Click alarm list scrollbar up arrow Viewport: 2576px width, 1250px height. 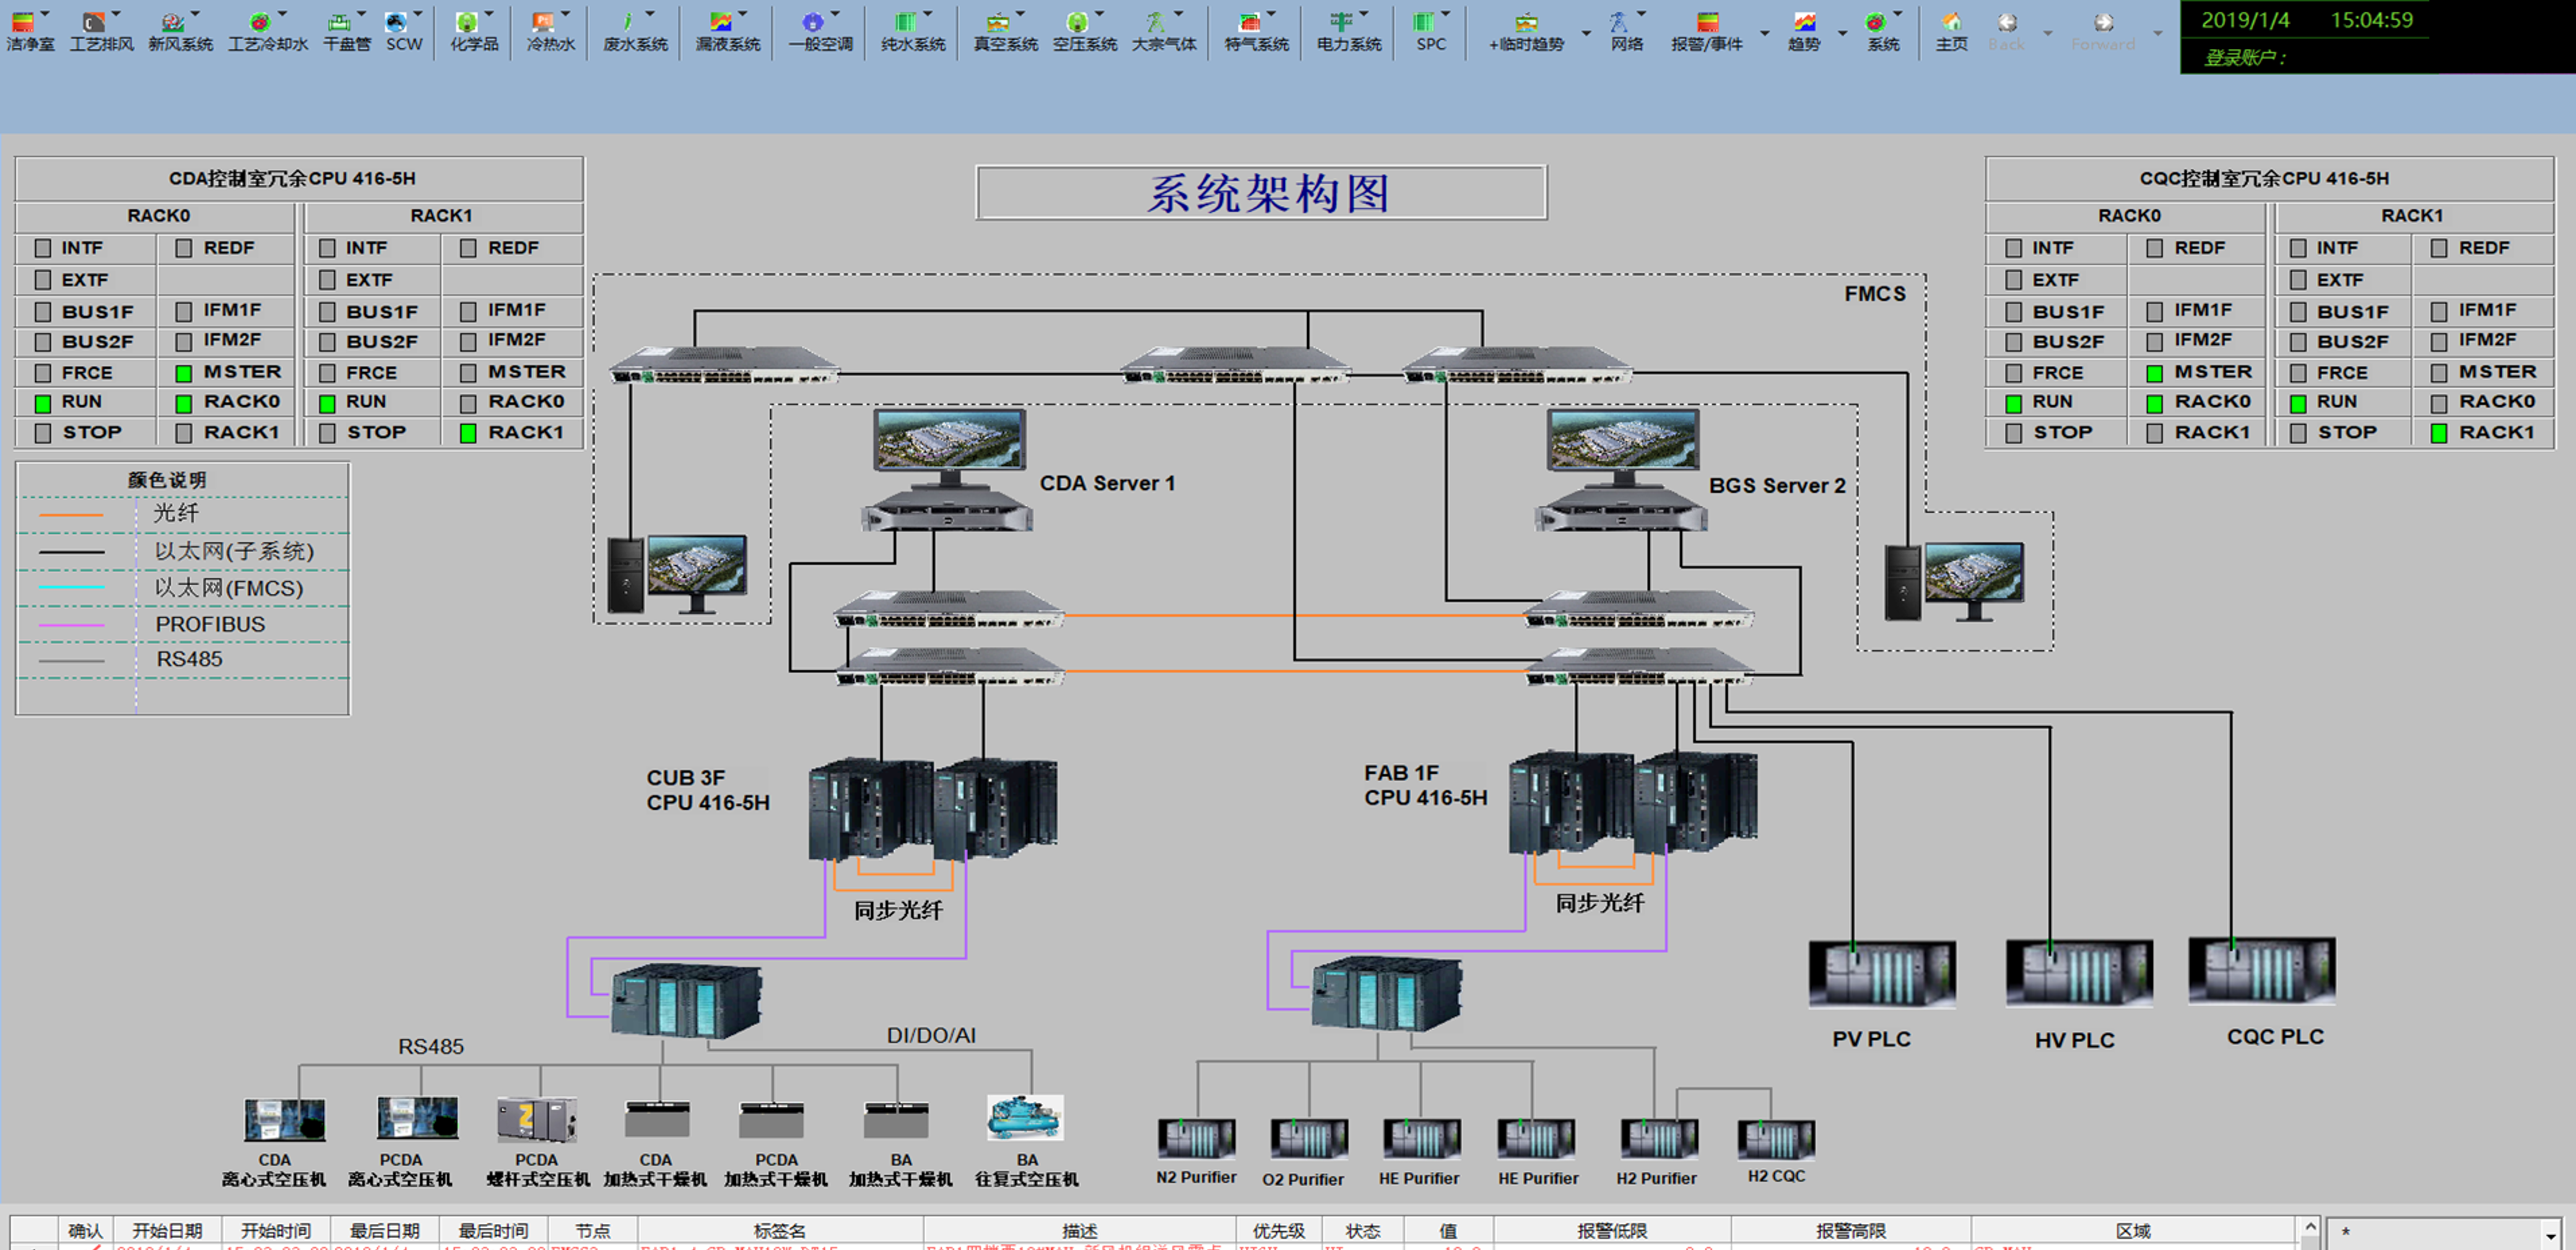(2310, 1227)
